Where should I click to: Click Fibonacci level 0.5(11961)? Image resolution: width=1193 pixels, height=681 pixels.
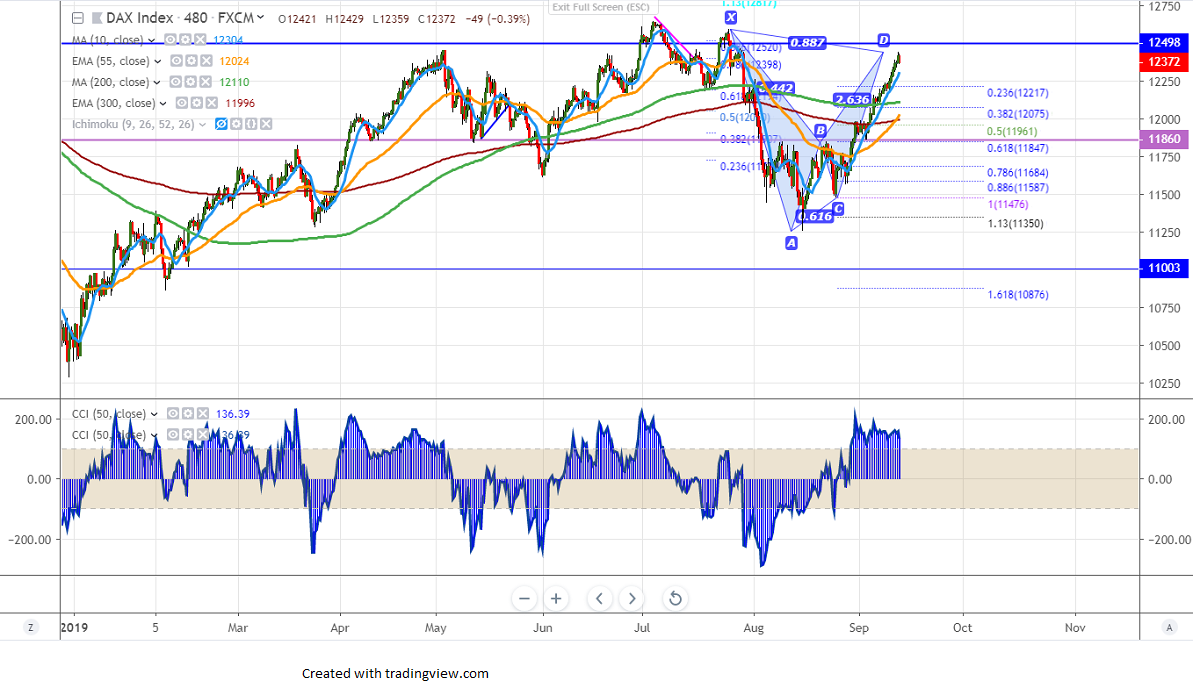[1012, 132]
